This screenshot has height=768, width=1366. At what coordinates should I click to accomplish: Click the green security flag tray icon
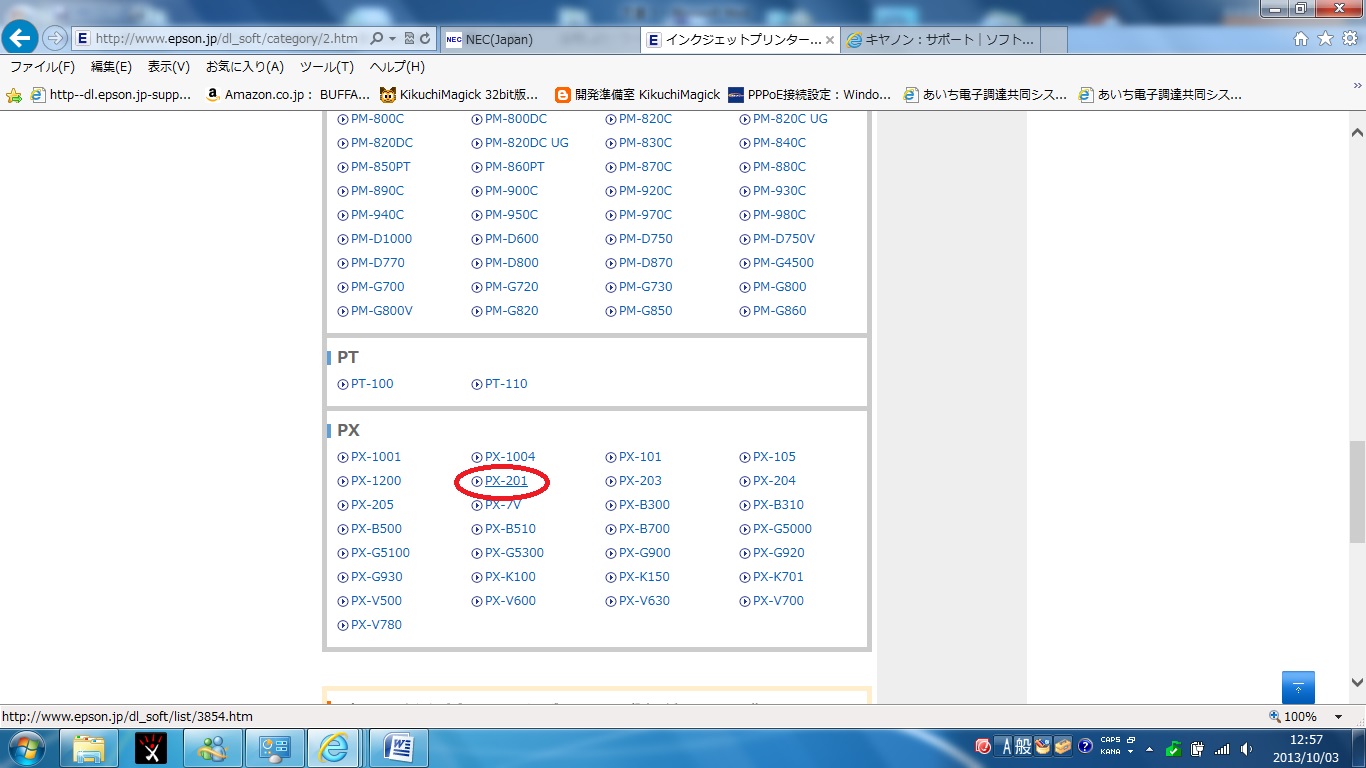tap(1174, 748)
